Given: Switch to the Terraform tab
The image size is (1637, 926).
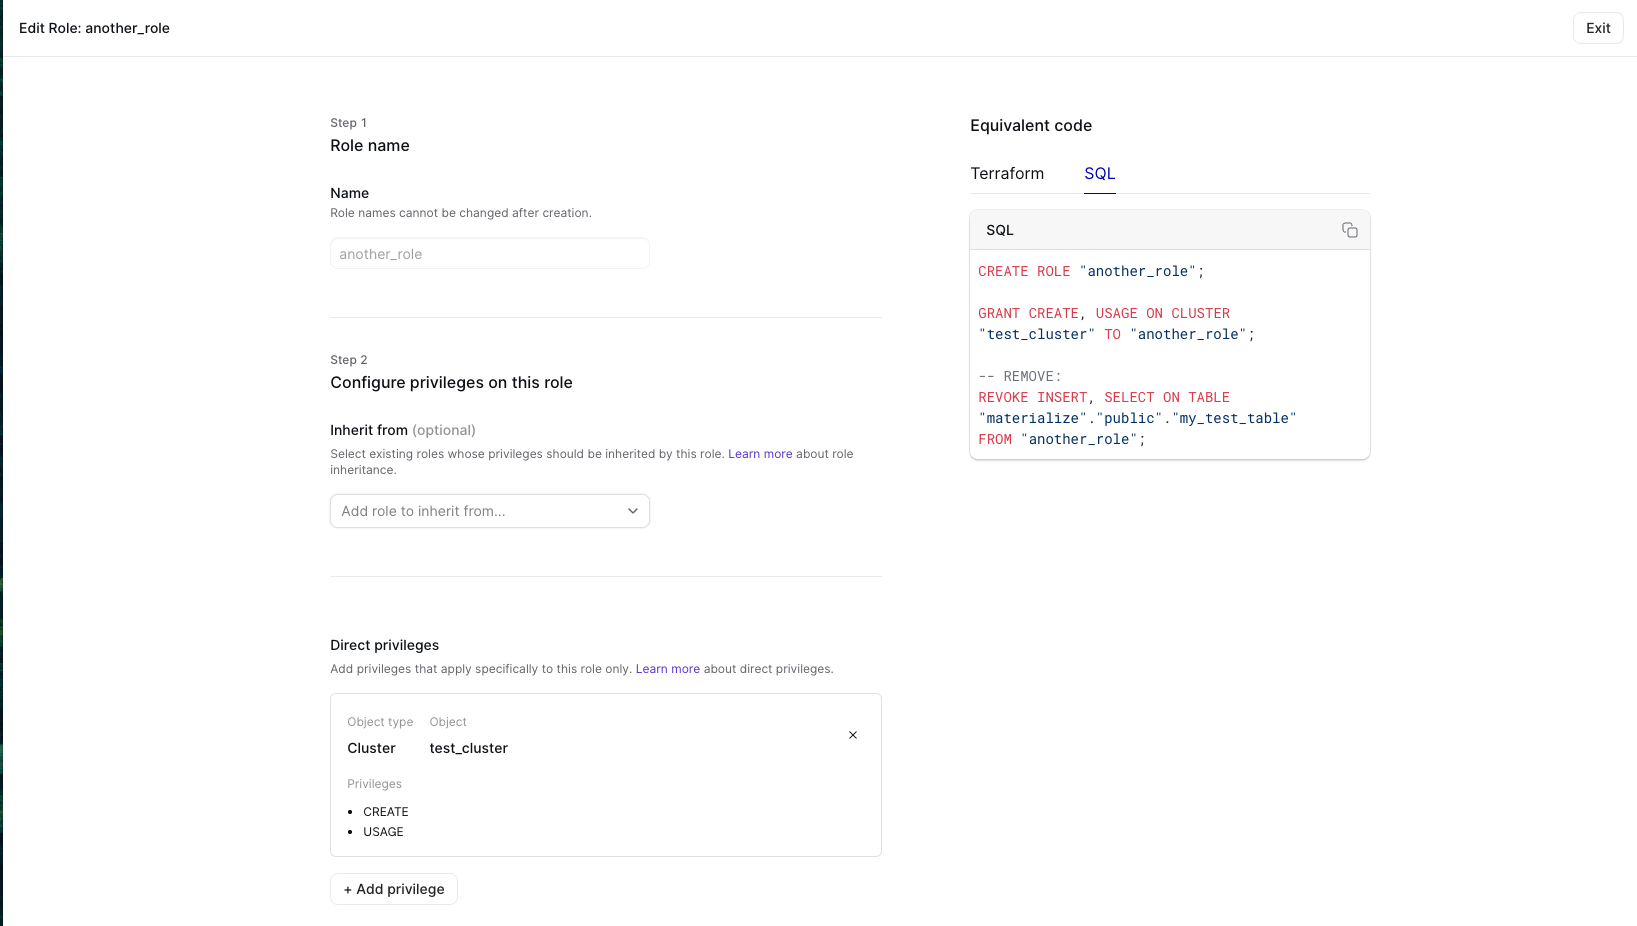Looking at the screenshot, I should 1006,174.
